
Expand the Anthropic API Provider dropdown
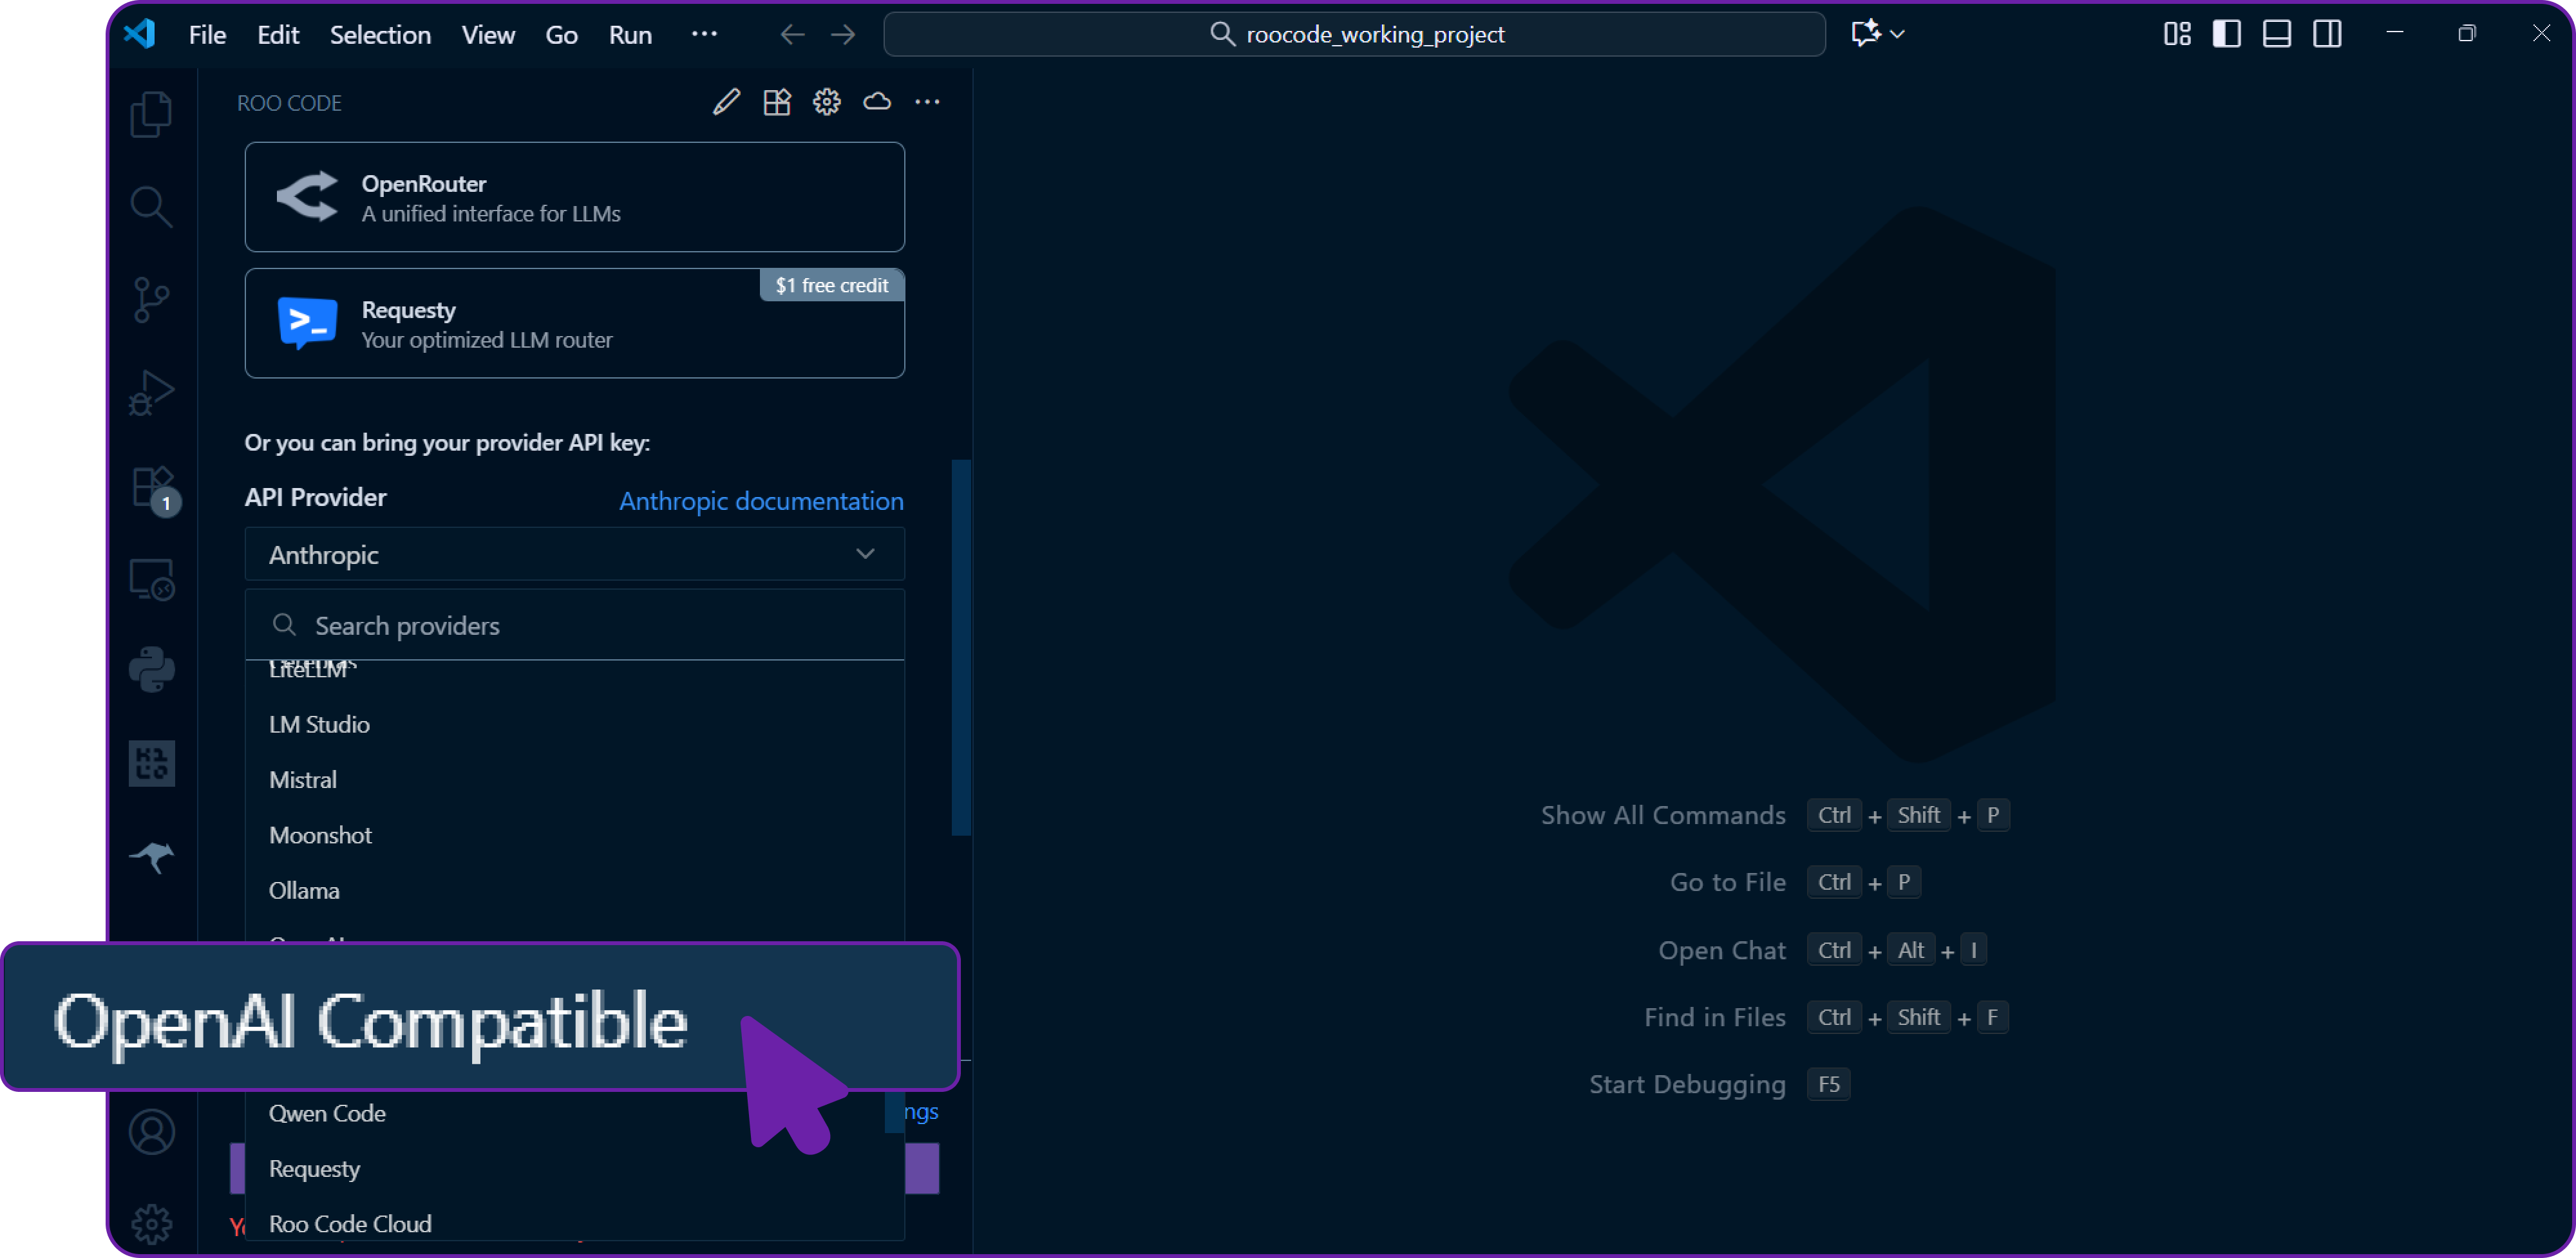click(574, 555)
